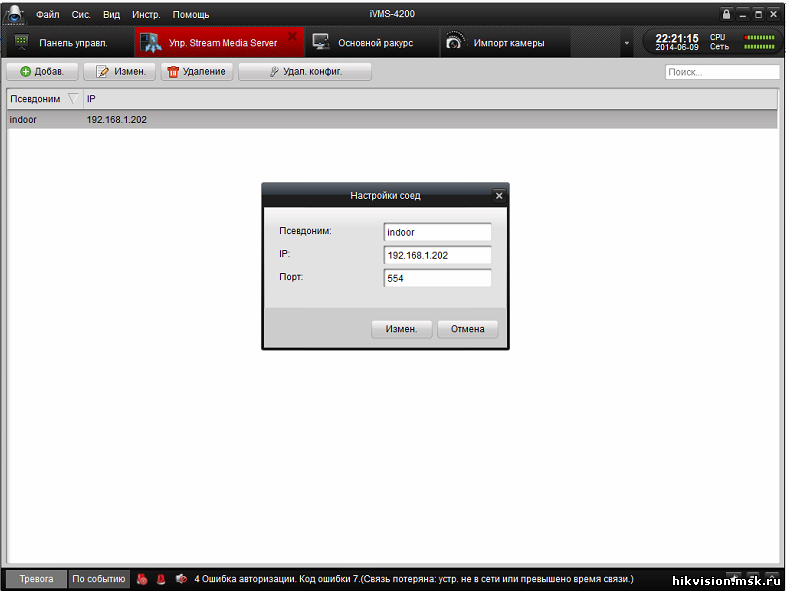This screenshot has width=786, height=591.
Task: Open the Сис. menu
Action: click(x=81, y=15)
